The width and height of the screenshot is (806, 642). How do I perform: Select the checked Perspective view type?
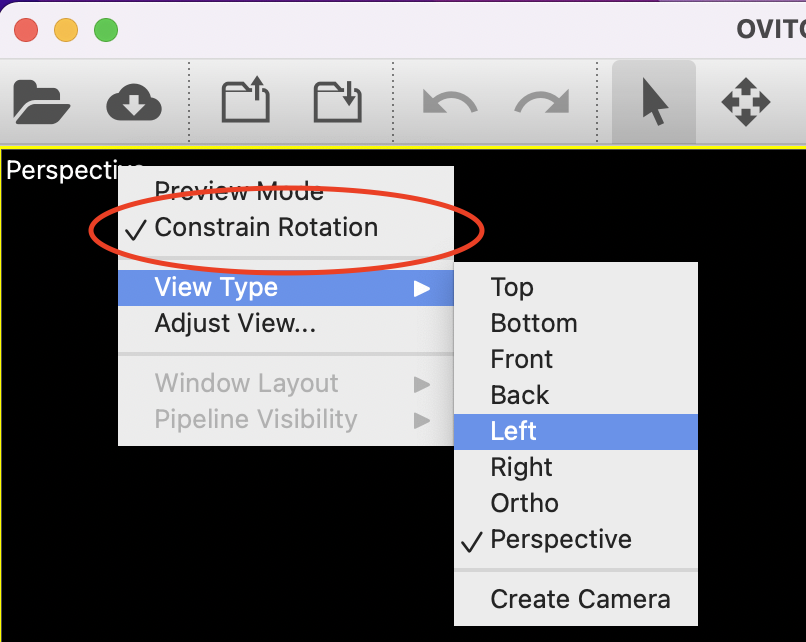[x=561, y=540]
